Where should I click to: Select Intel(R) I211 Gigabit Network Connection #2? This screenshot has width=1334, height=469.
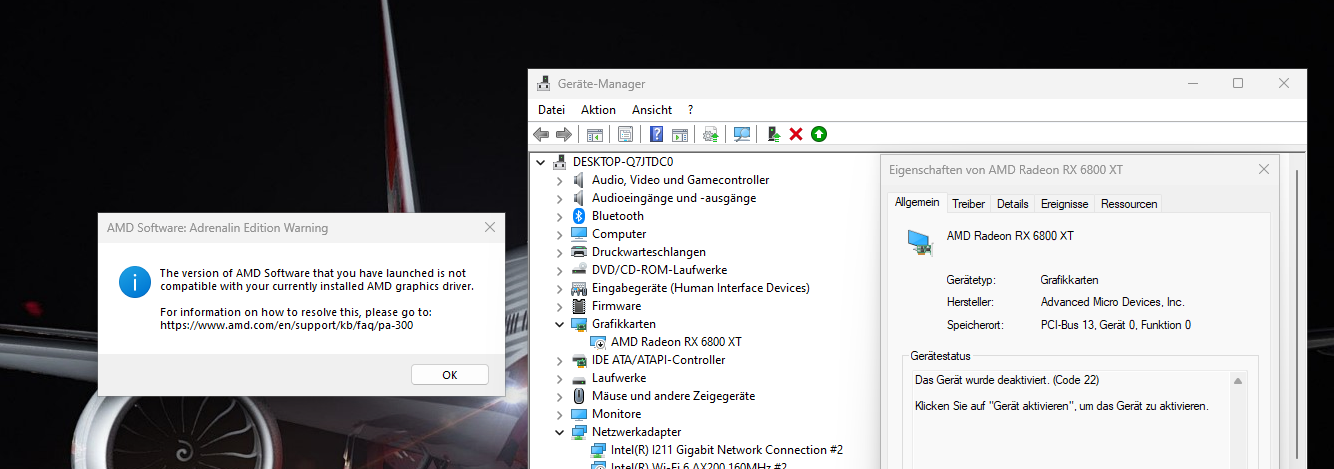(x=727, y=450)
